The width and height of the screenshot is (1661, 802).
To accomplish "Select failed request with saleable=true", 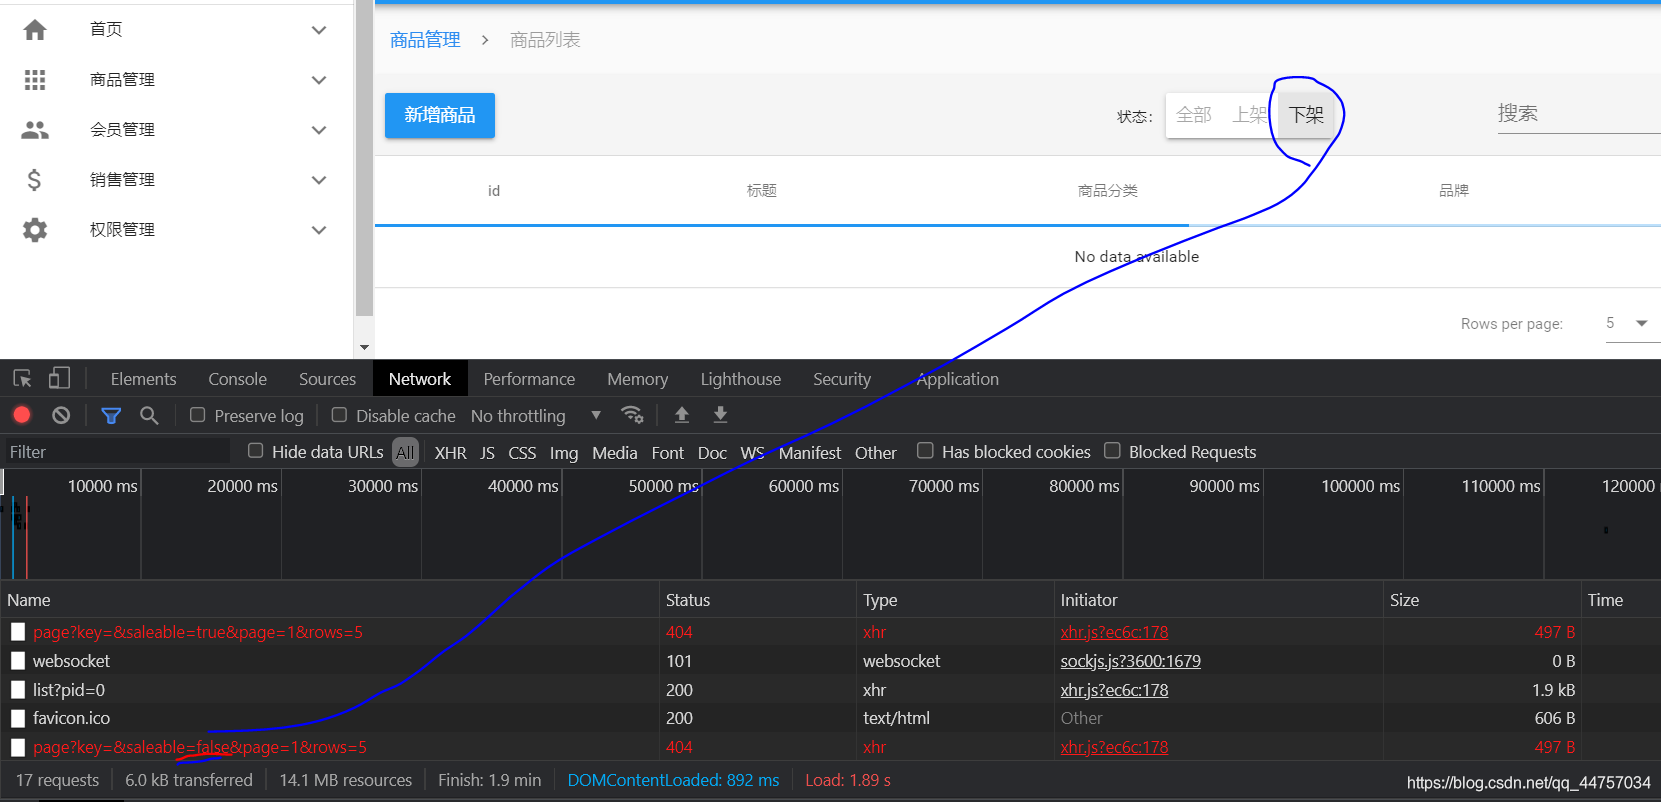I will point(830,632).
